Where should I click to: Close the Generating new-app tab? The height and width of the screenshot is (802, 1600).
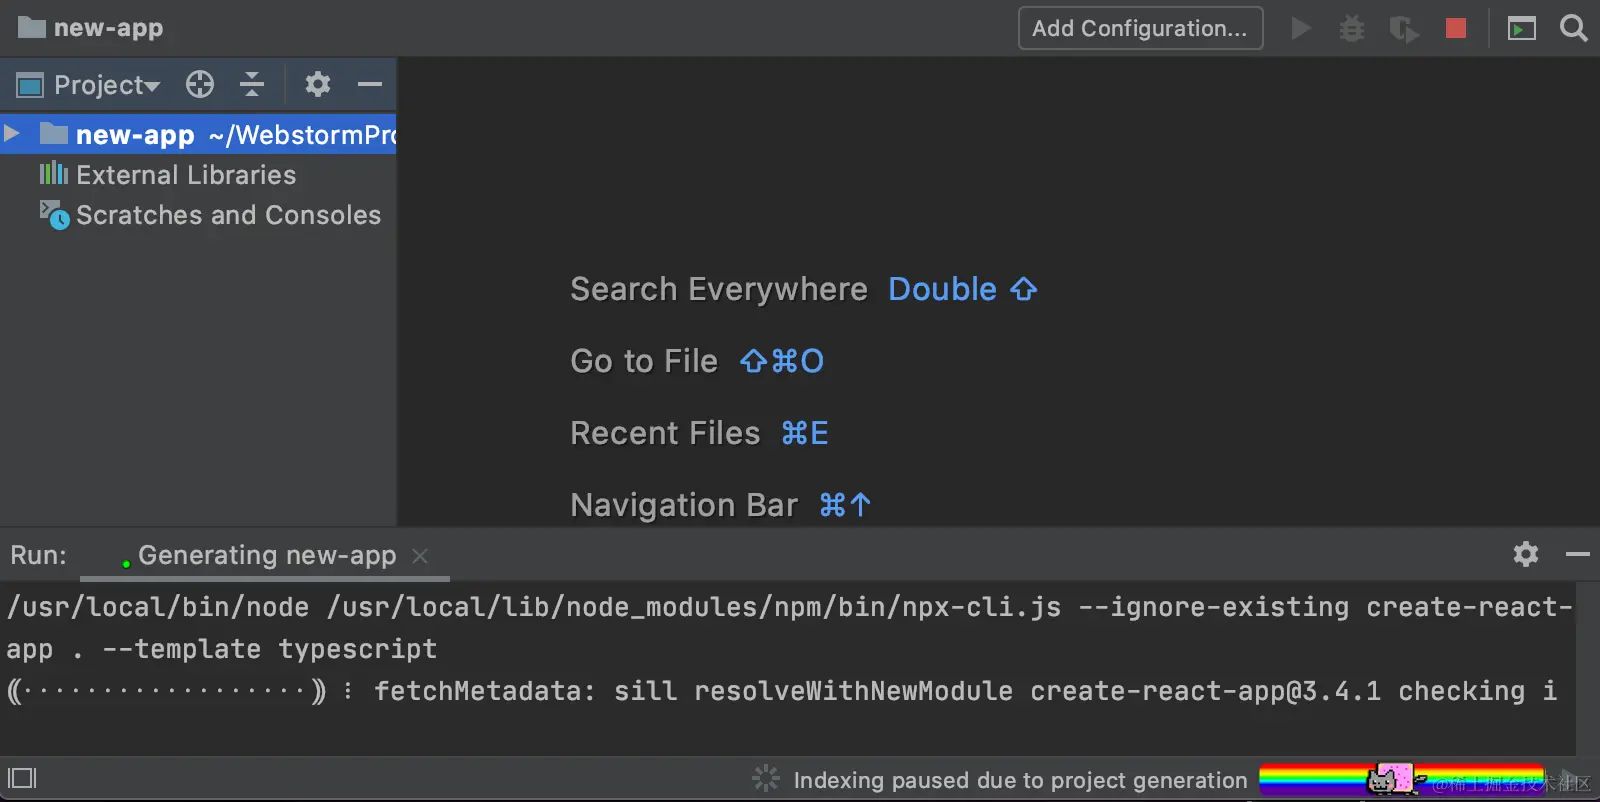pyautogui.click(x=420, y=555)
